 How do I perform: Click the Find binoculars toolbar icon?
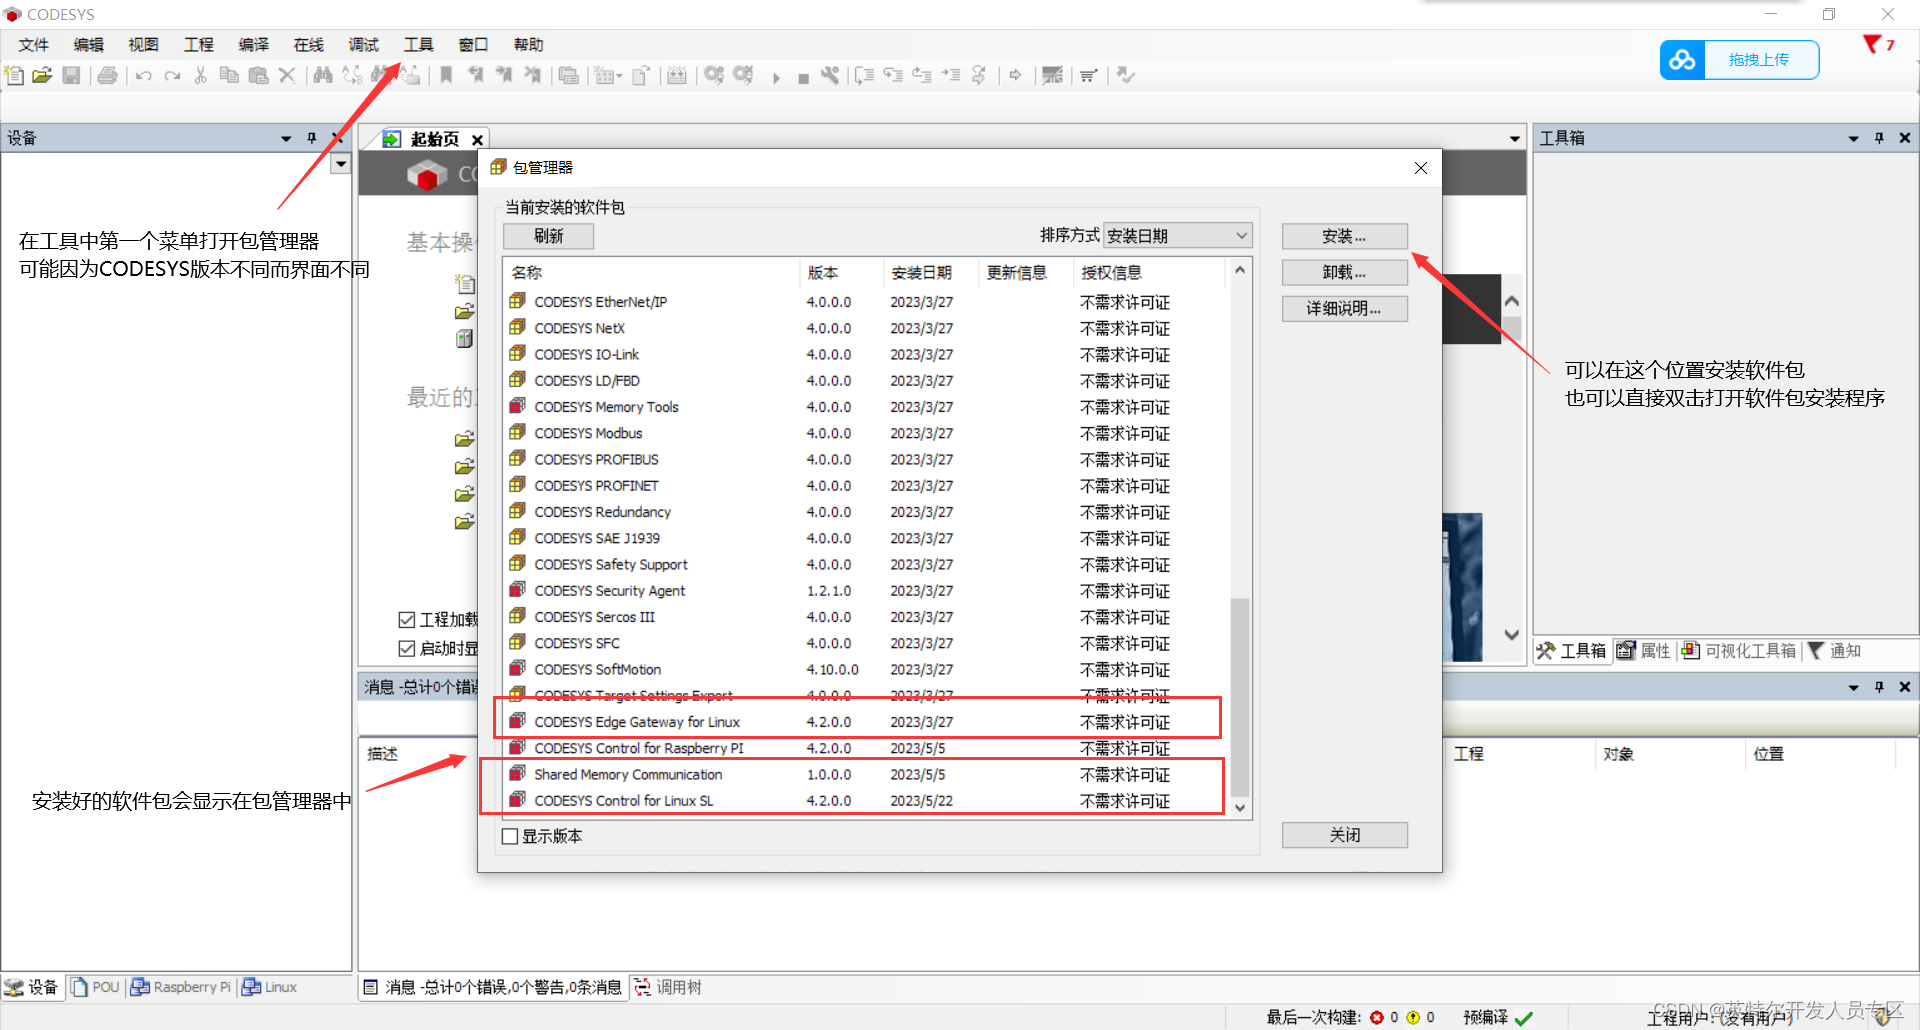323,75
